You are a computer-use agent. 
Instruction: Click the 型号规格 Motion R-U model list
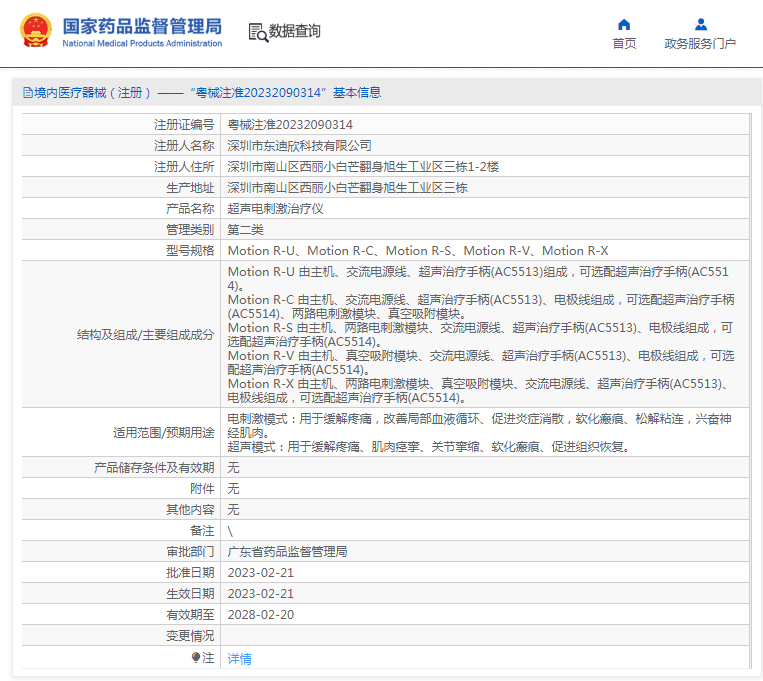[417, 251]
